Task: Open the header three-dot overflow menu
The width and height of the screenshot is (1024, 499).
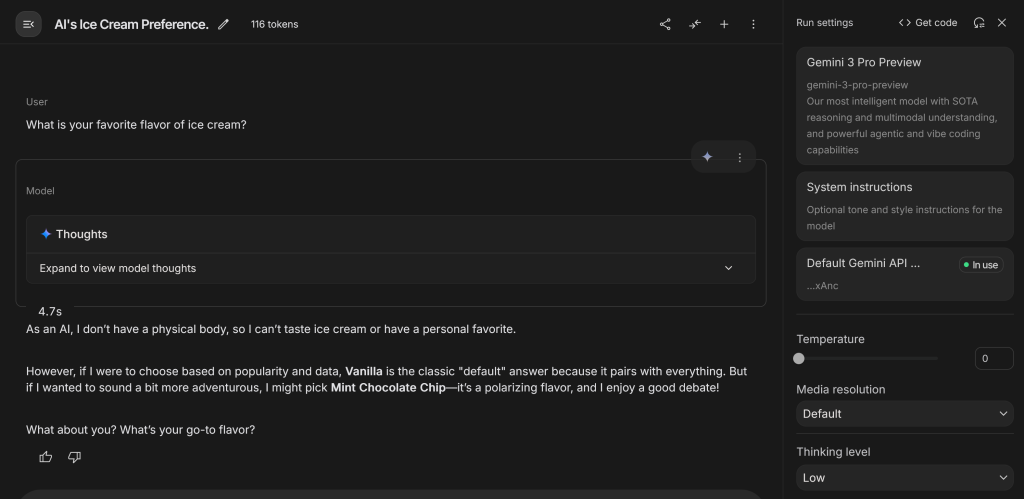Action: point(753,24)
